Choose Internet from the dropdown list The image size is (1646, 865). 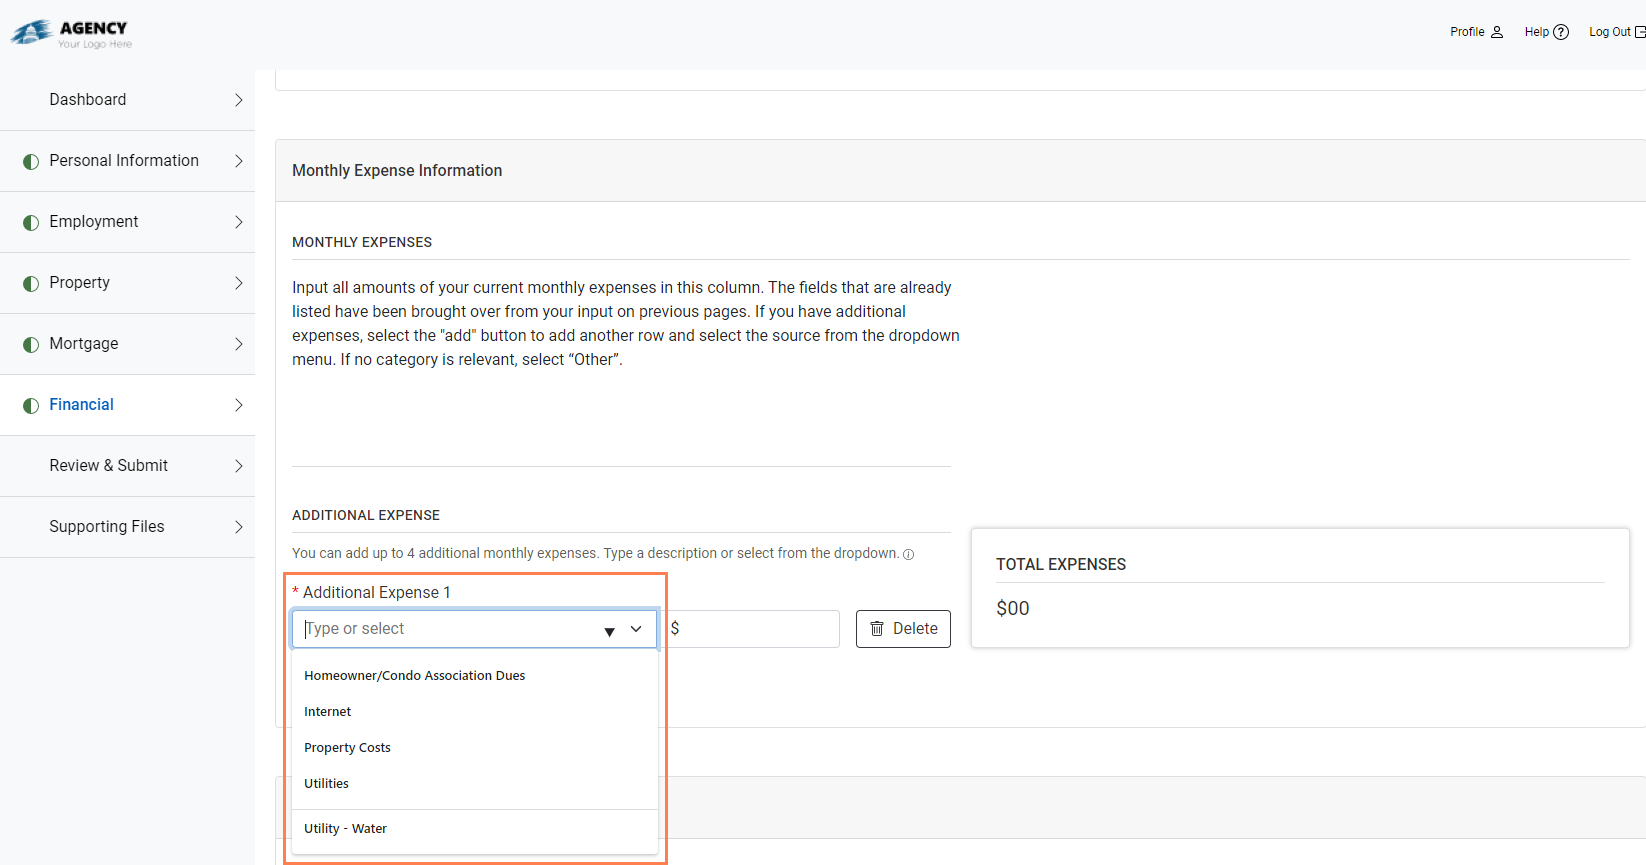click(x=328, y=712)
